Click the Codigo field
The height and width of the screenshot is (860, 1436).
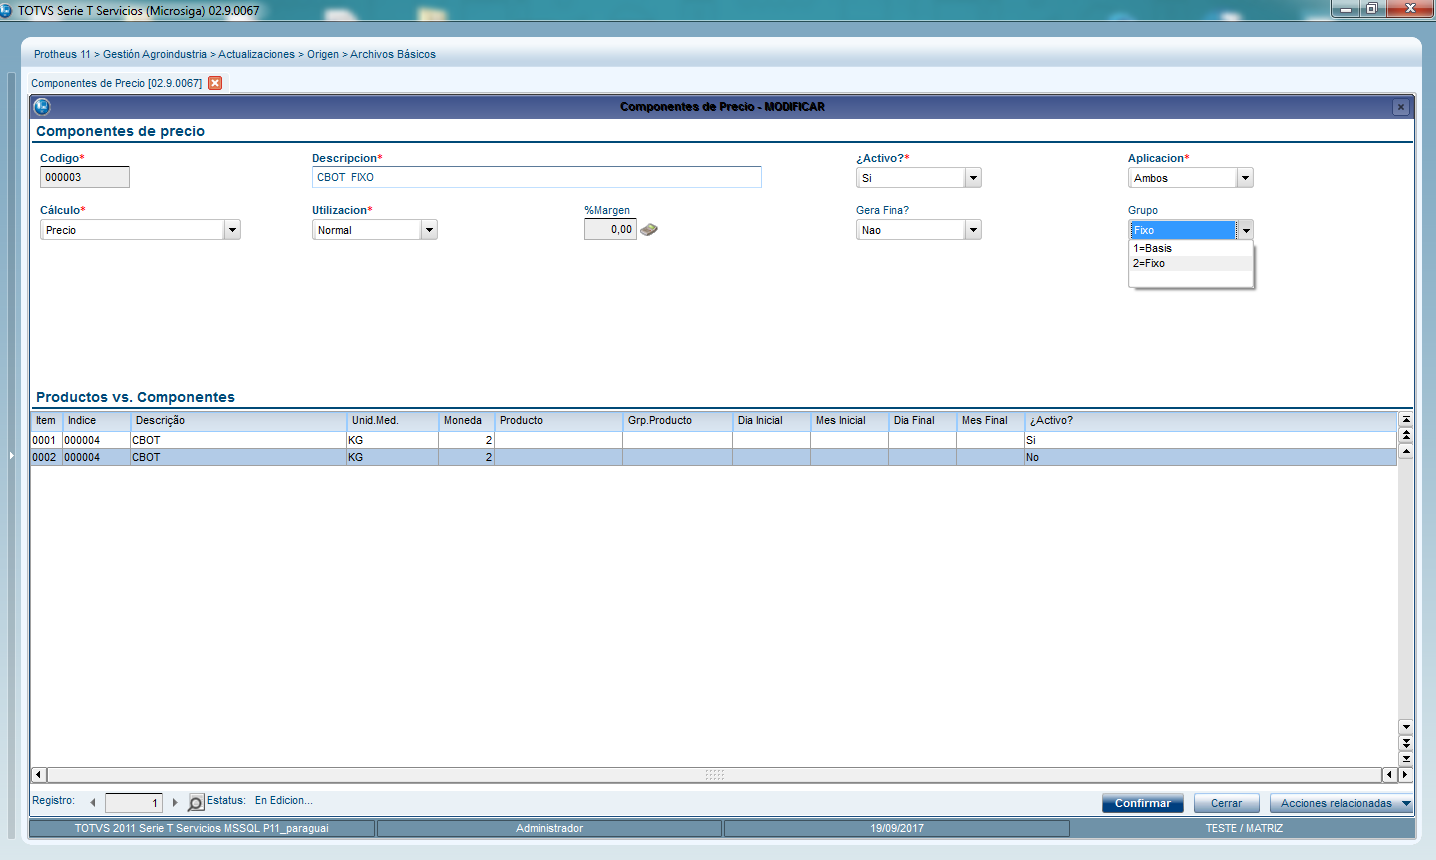[85, 177]
